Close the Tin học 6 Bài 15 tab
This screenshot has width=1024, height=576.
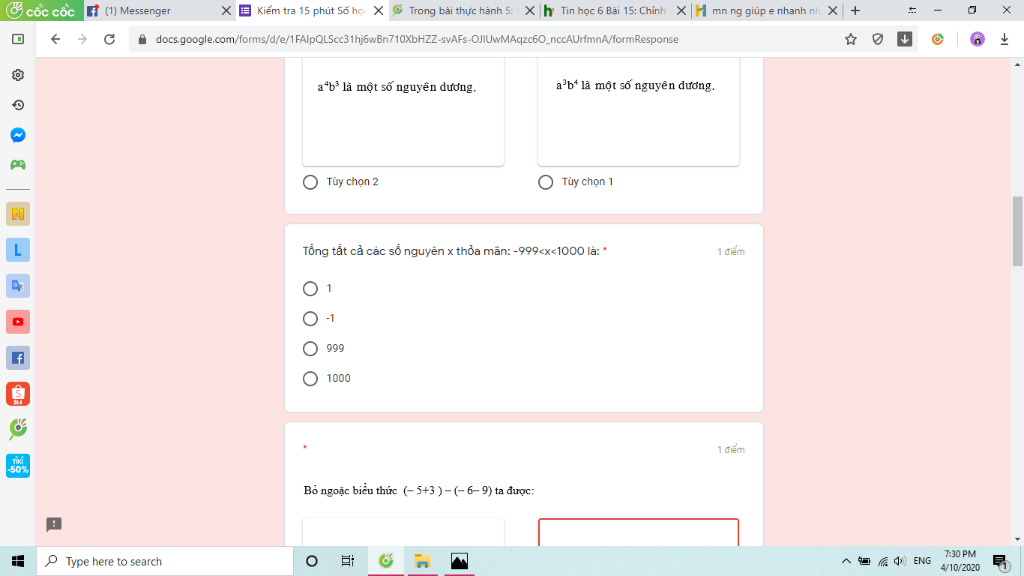point(681,10)
